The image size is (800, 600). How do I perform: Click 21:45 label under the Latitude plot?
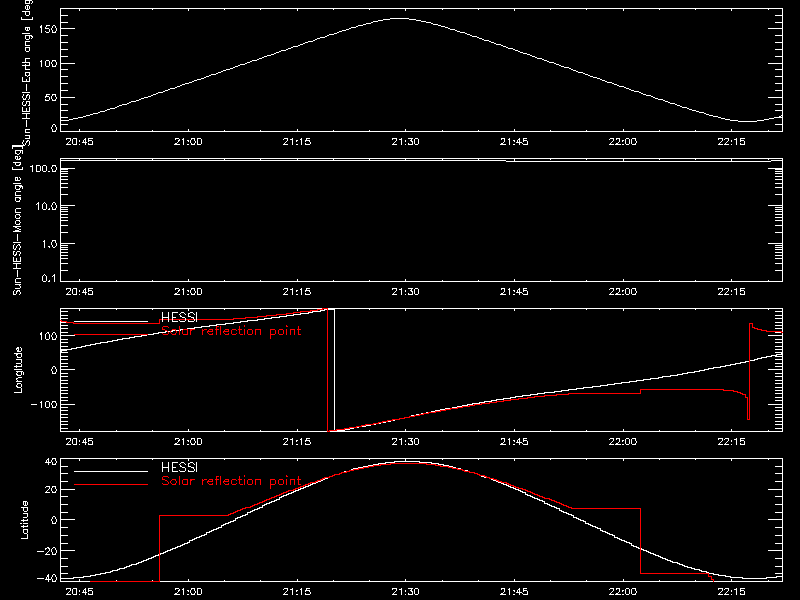click(x=514, y=592)
